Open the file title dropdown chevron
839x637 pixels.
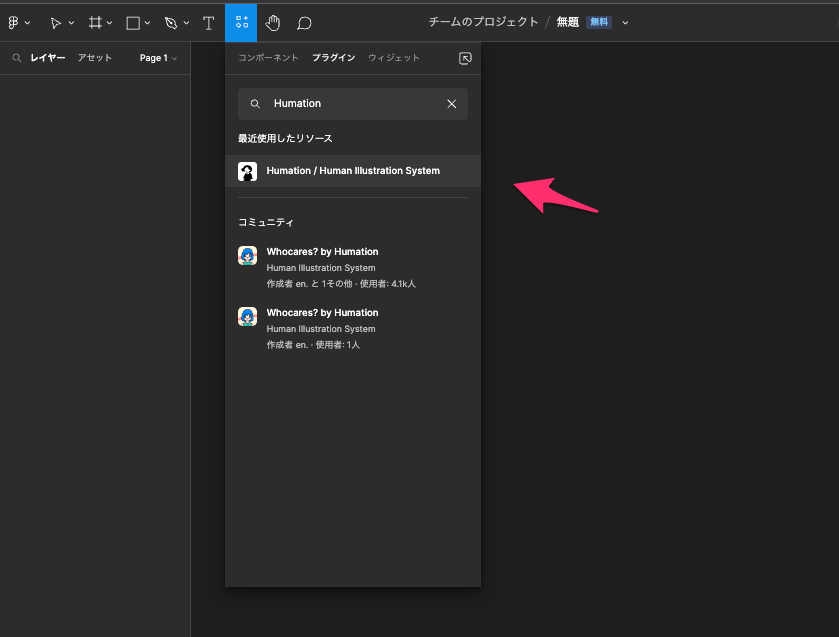625,22
